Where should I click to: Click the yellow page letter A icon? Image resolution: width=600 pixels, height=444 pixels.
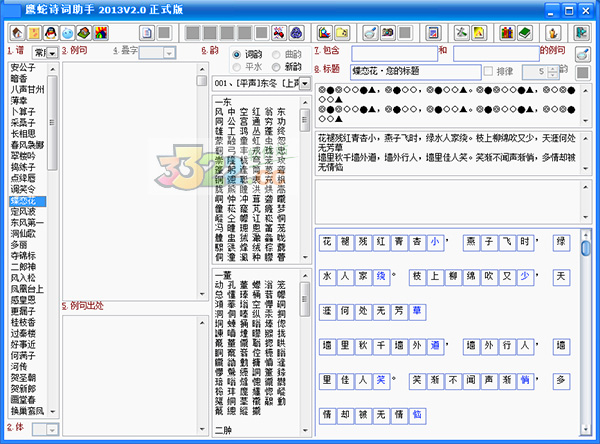click(479, 33)
